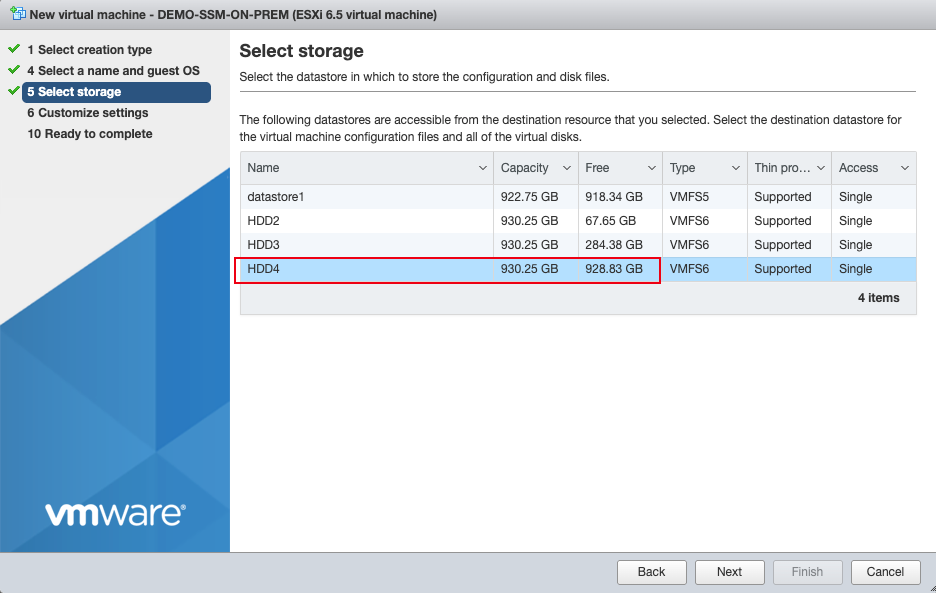The height and width of the screenshot is (593, 936).
Task: Proceed by clicking Next
Action: (x=729, y=572)
